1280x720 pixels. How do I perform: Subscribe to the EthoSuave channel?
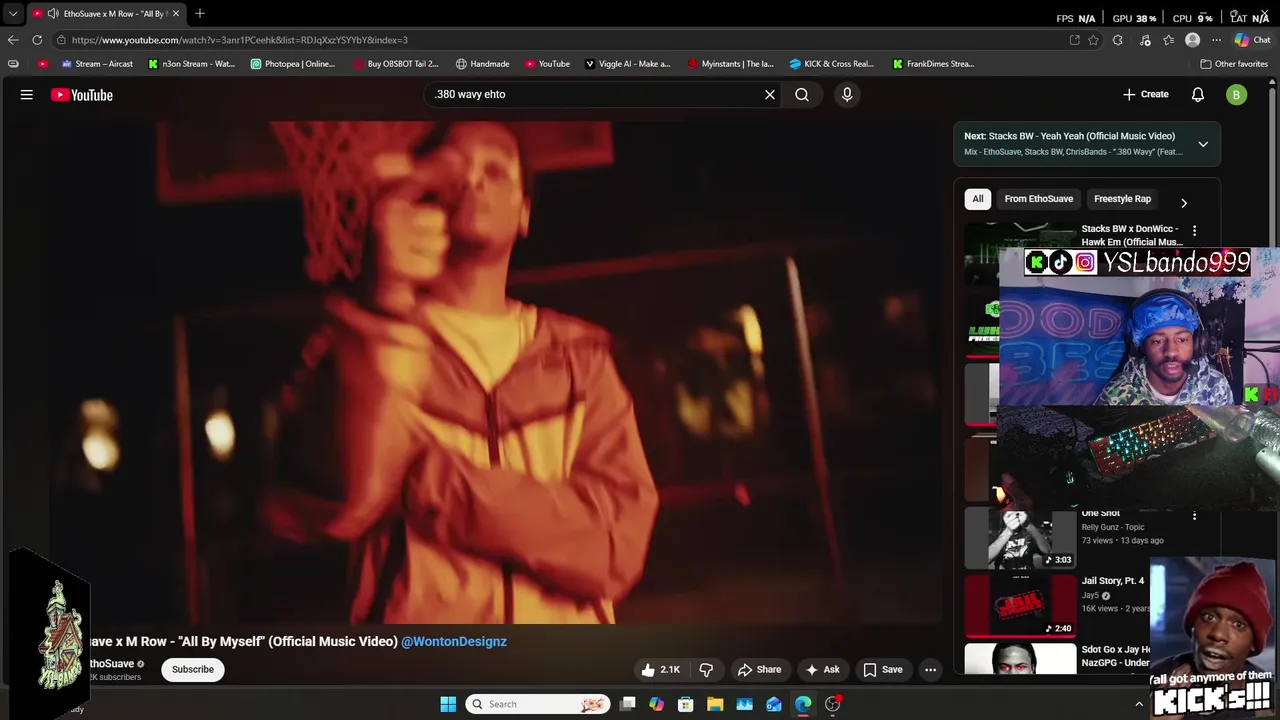[x=193, y=670]
